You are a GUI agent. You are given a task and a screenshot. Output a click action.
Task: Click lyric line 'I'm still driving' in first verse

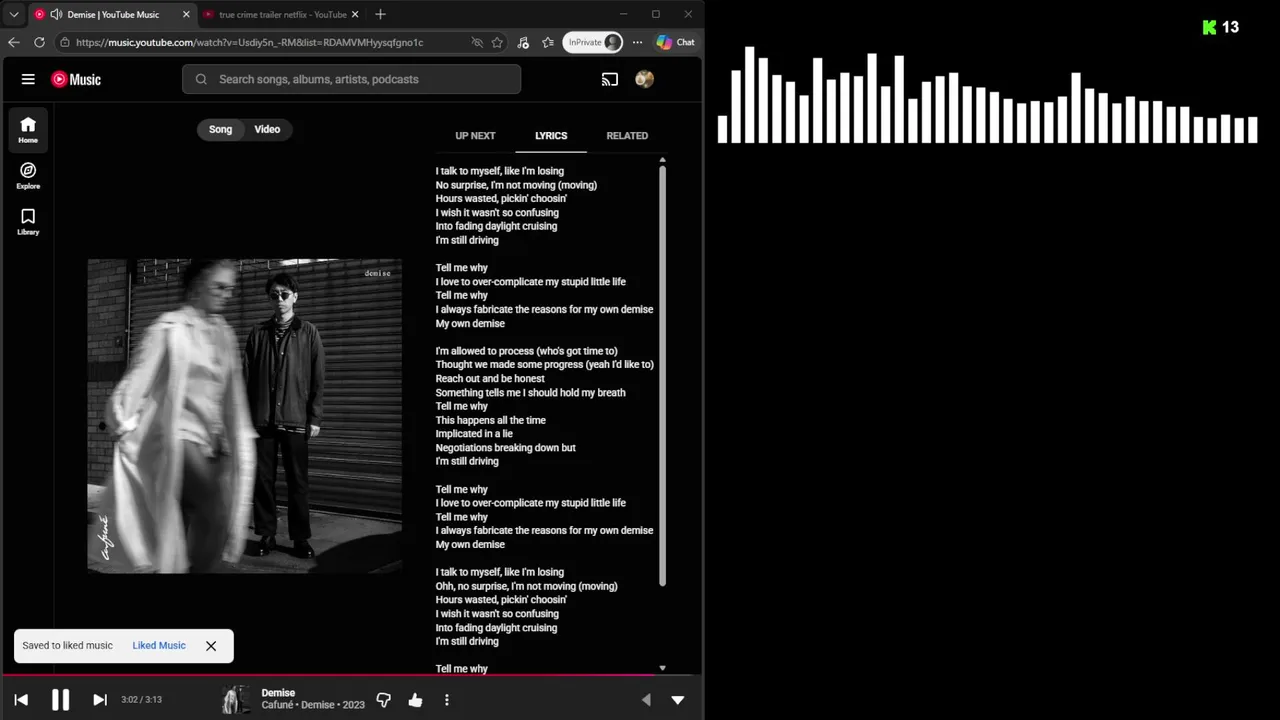[x=467, y=240]
